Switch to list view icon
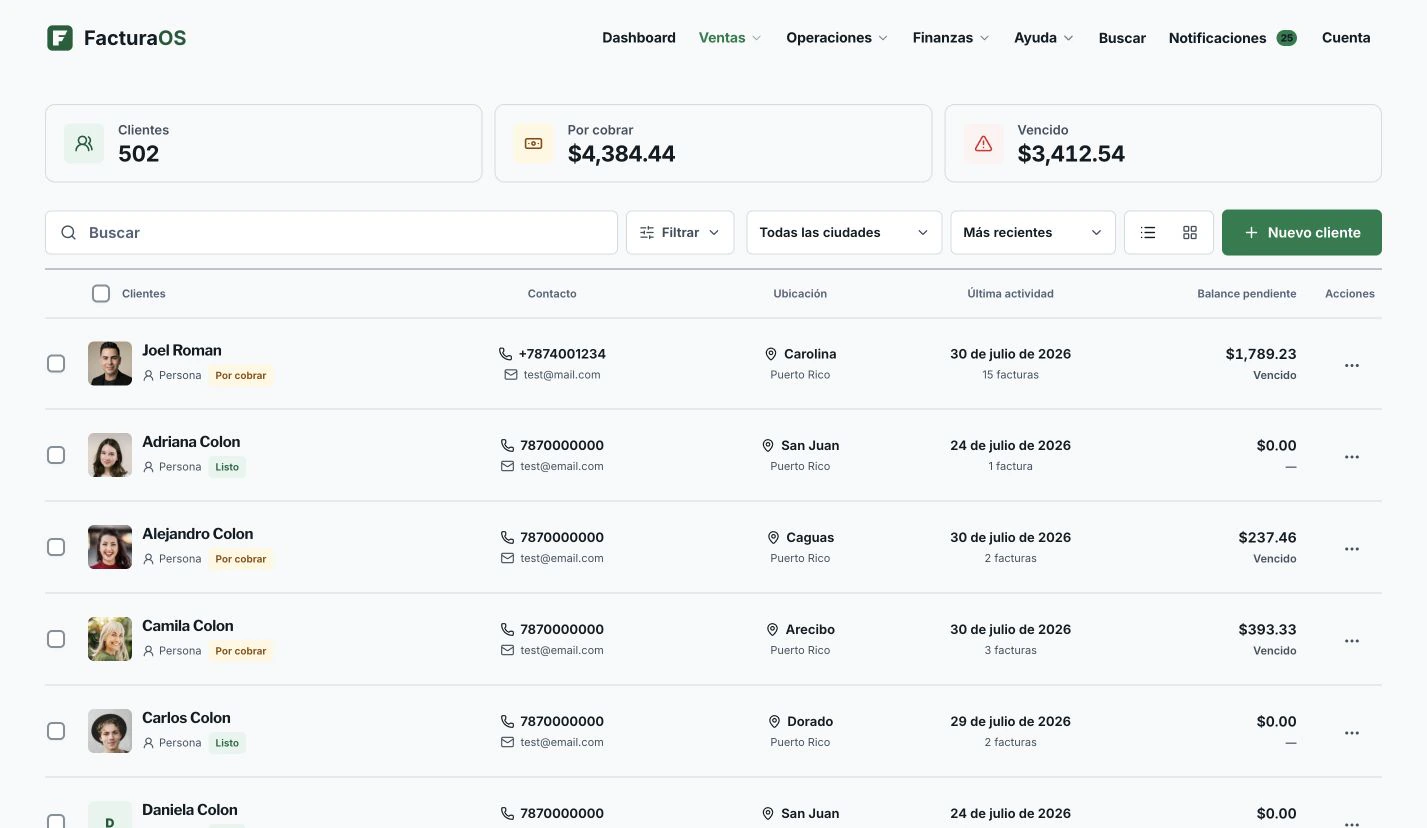The height and width of the screenshot is (828, 1427). pyautogui.click(x=1148, y=232)
